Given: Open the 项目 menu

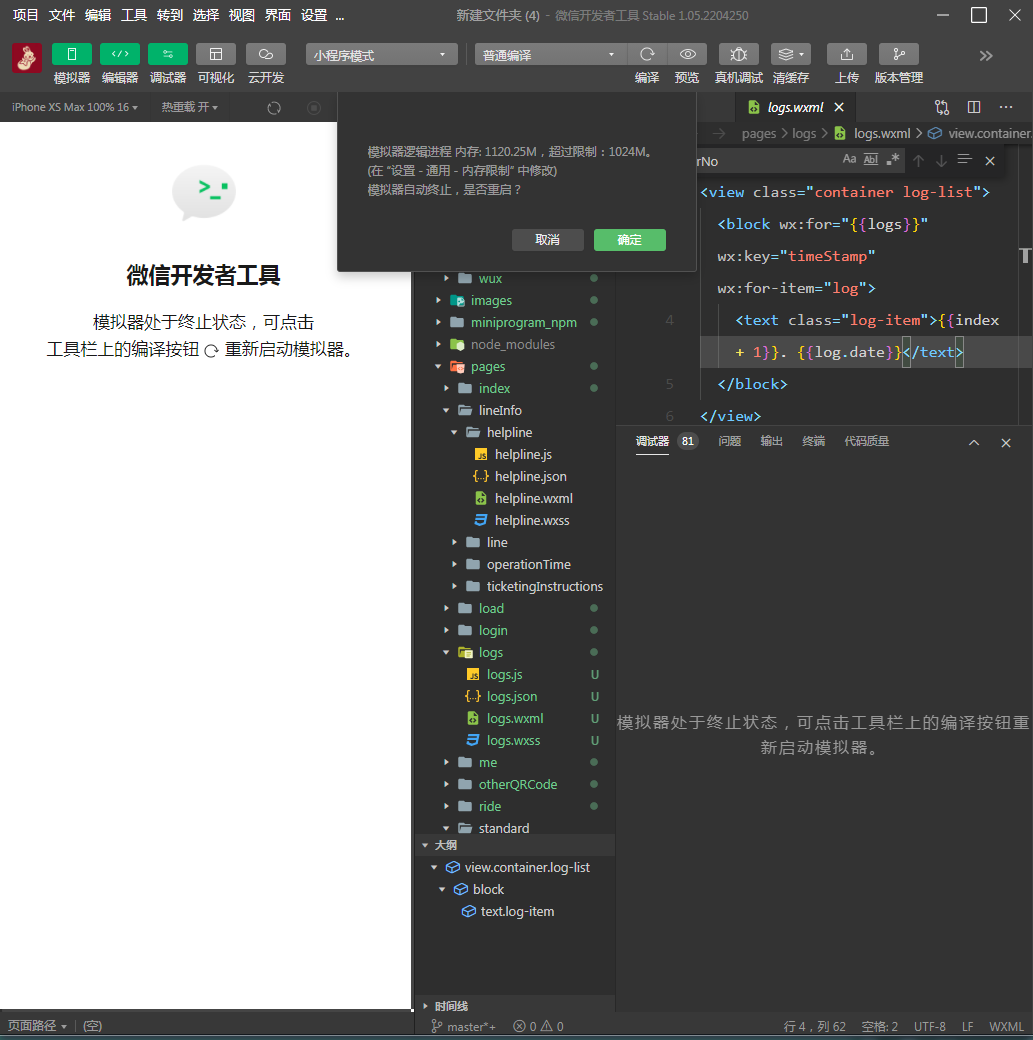Looking at the screenshot, I should (25, 15).
